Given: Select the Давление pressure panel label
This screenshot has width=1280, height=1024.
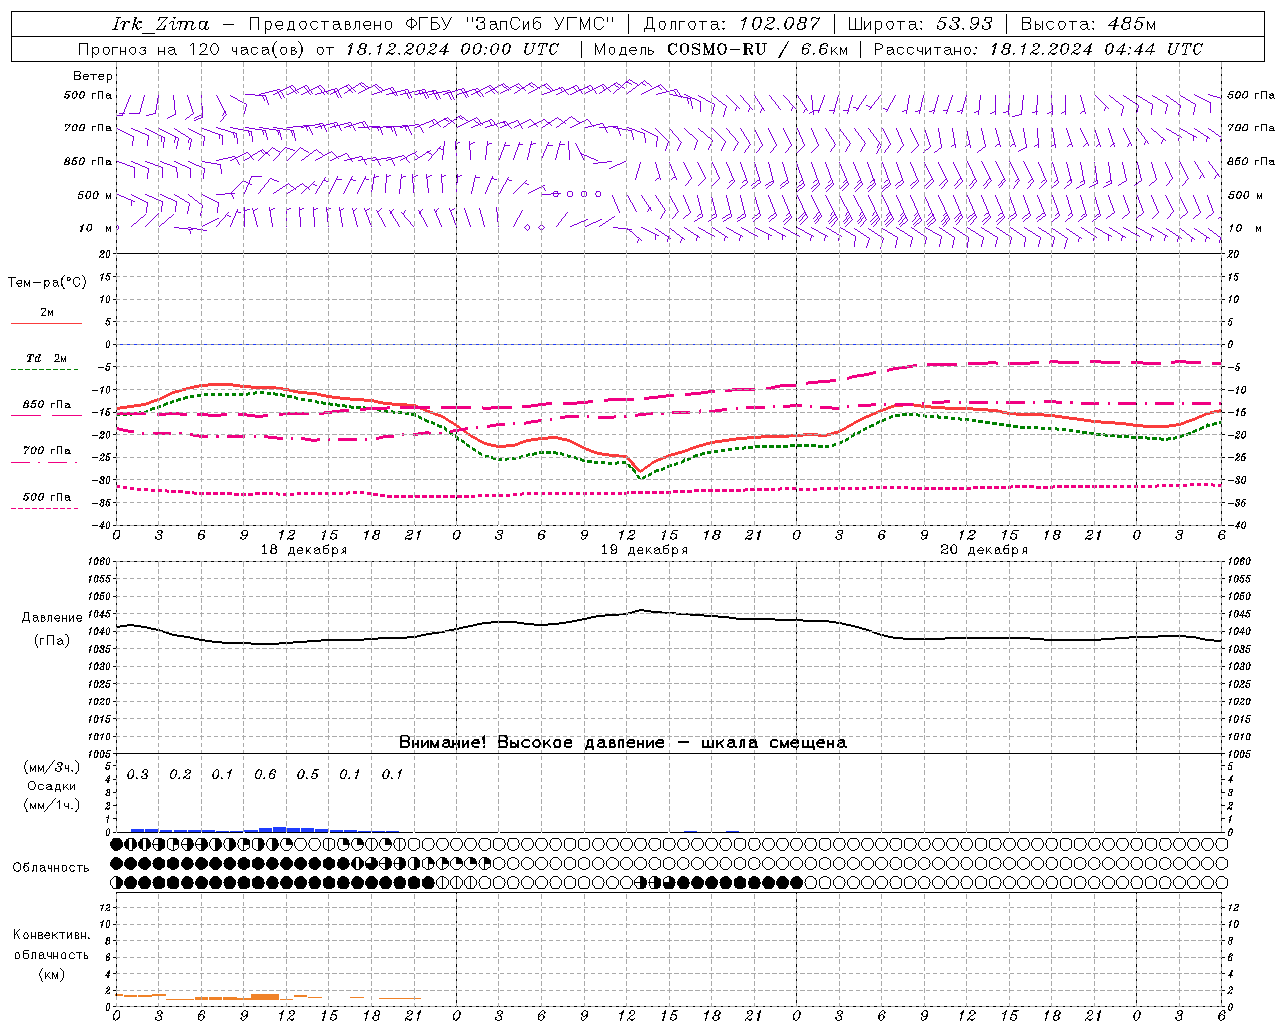Looking at the screenshot, I should [x=52, y=618].
